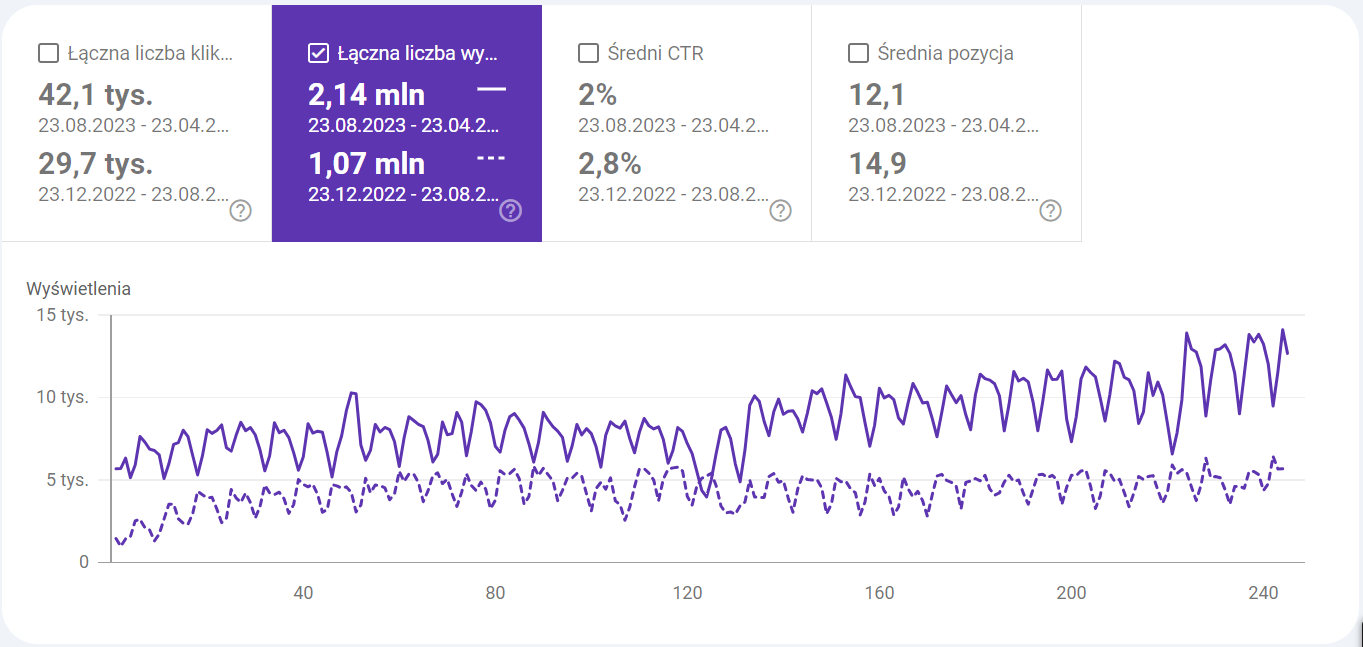Uncheck the Łączna liczba wyświetleń checkbox
This screenshot has width=1363, height=647.
click(318, 53)
